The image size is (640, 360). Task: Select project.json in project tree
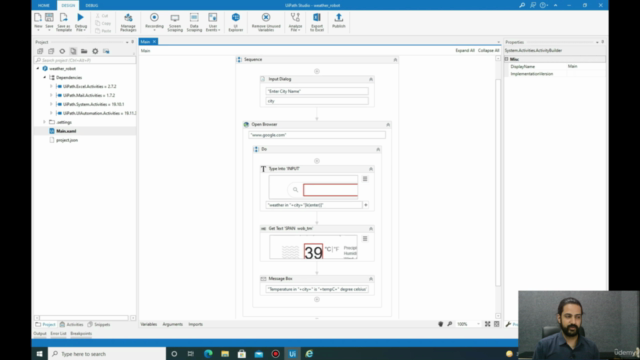coord(67,140)
